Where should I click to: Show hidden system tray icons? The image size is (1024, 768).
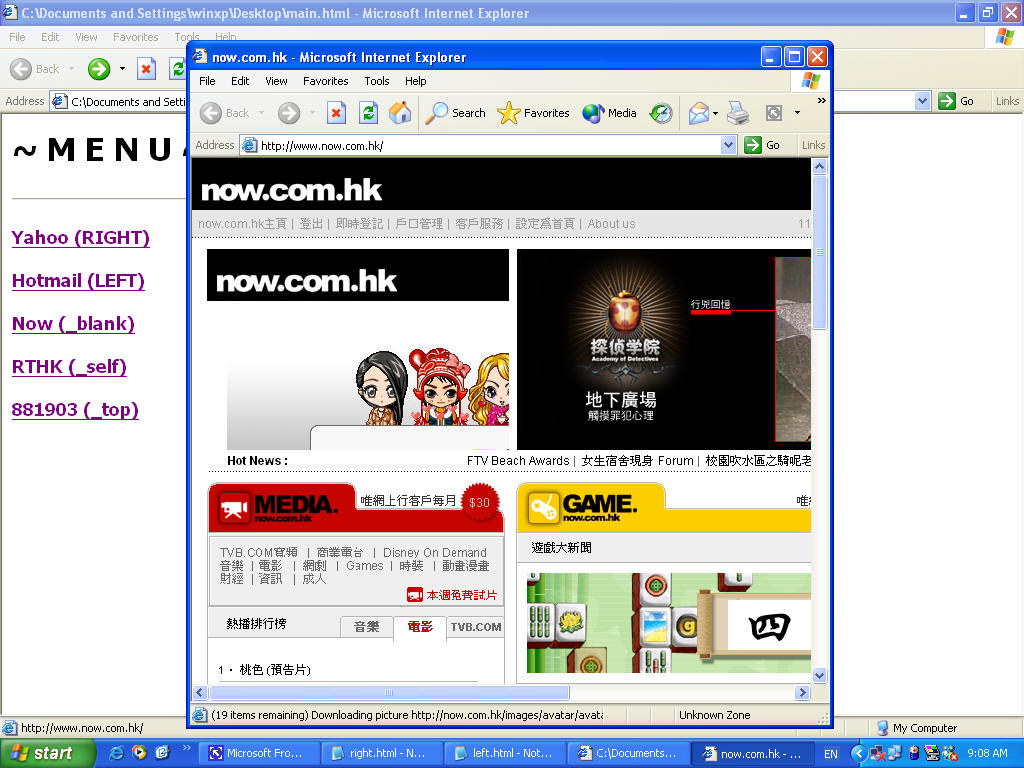coord(858,754)
